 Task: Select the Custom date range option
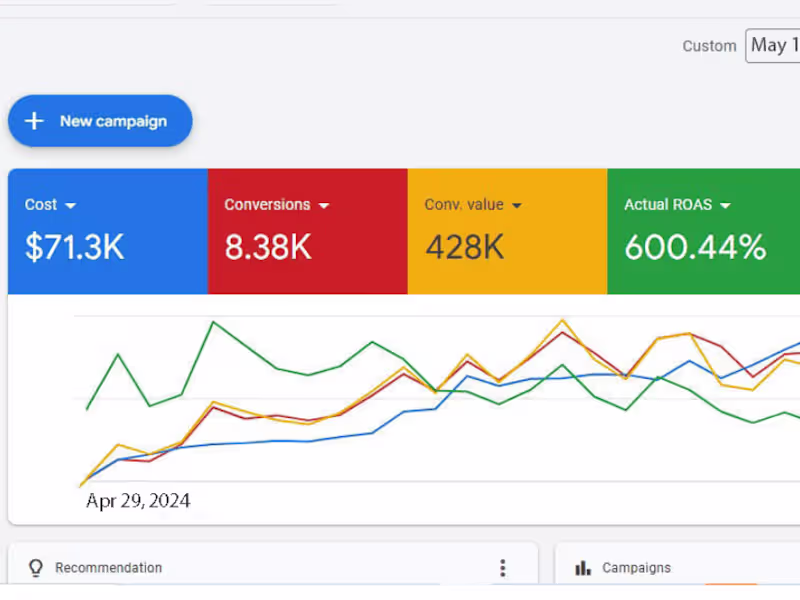tap(709, 46)
